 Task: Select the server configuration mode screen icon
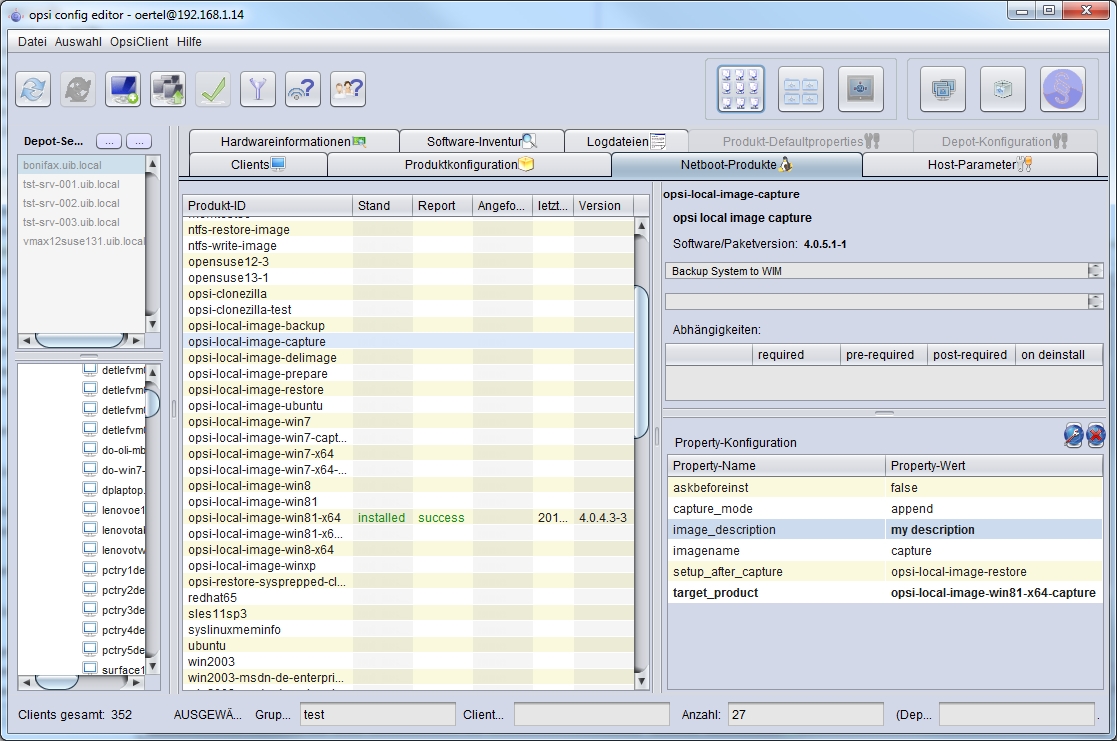861,89
